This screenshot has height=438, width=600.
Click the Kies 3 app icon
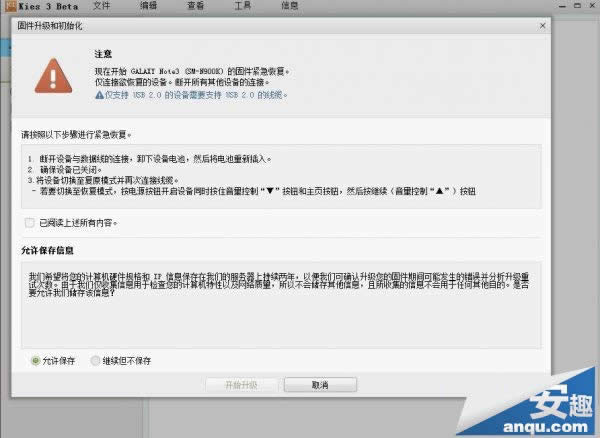(x=10, y=6)
